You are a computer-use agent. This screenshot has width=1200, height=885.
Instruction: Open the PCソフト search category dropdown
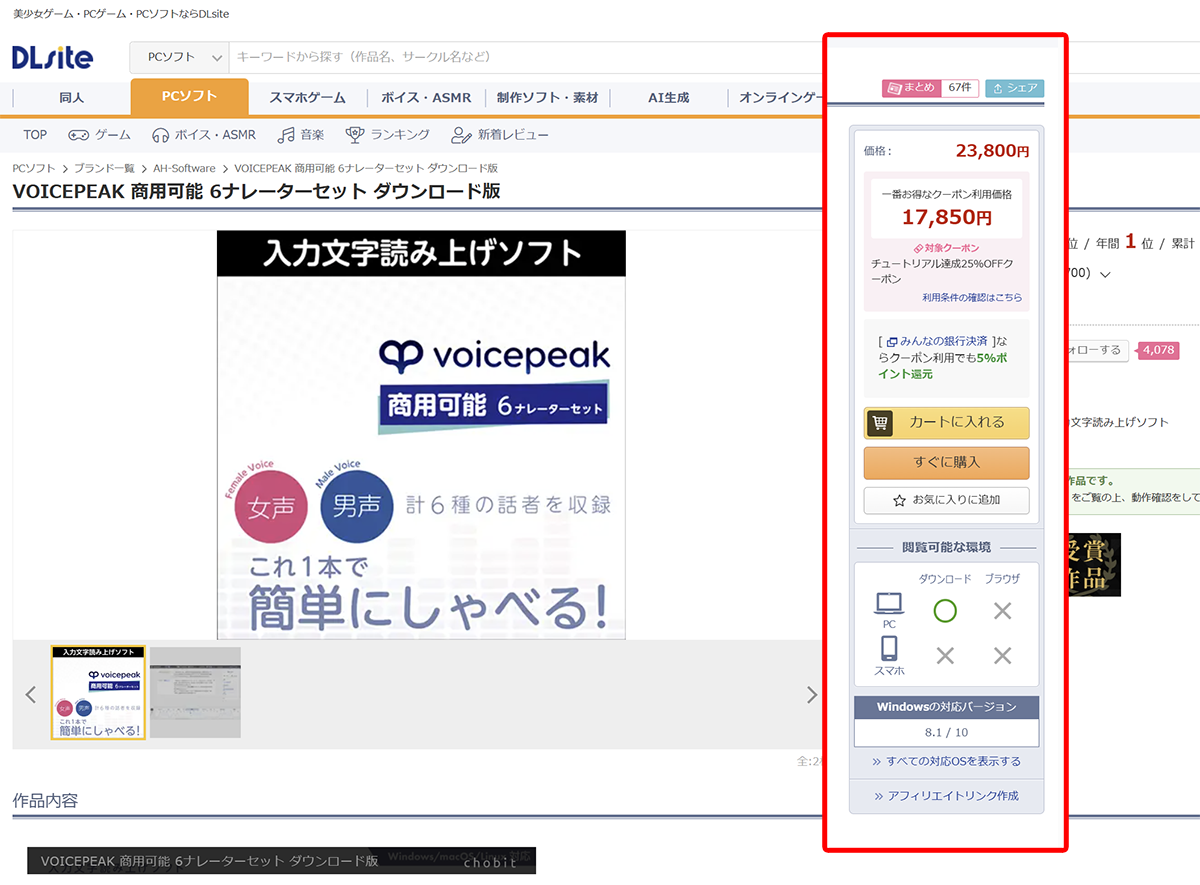click(180, 57)
